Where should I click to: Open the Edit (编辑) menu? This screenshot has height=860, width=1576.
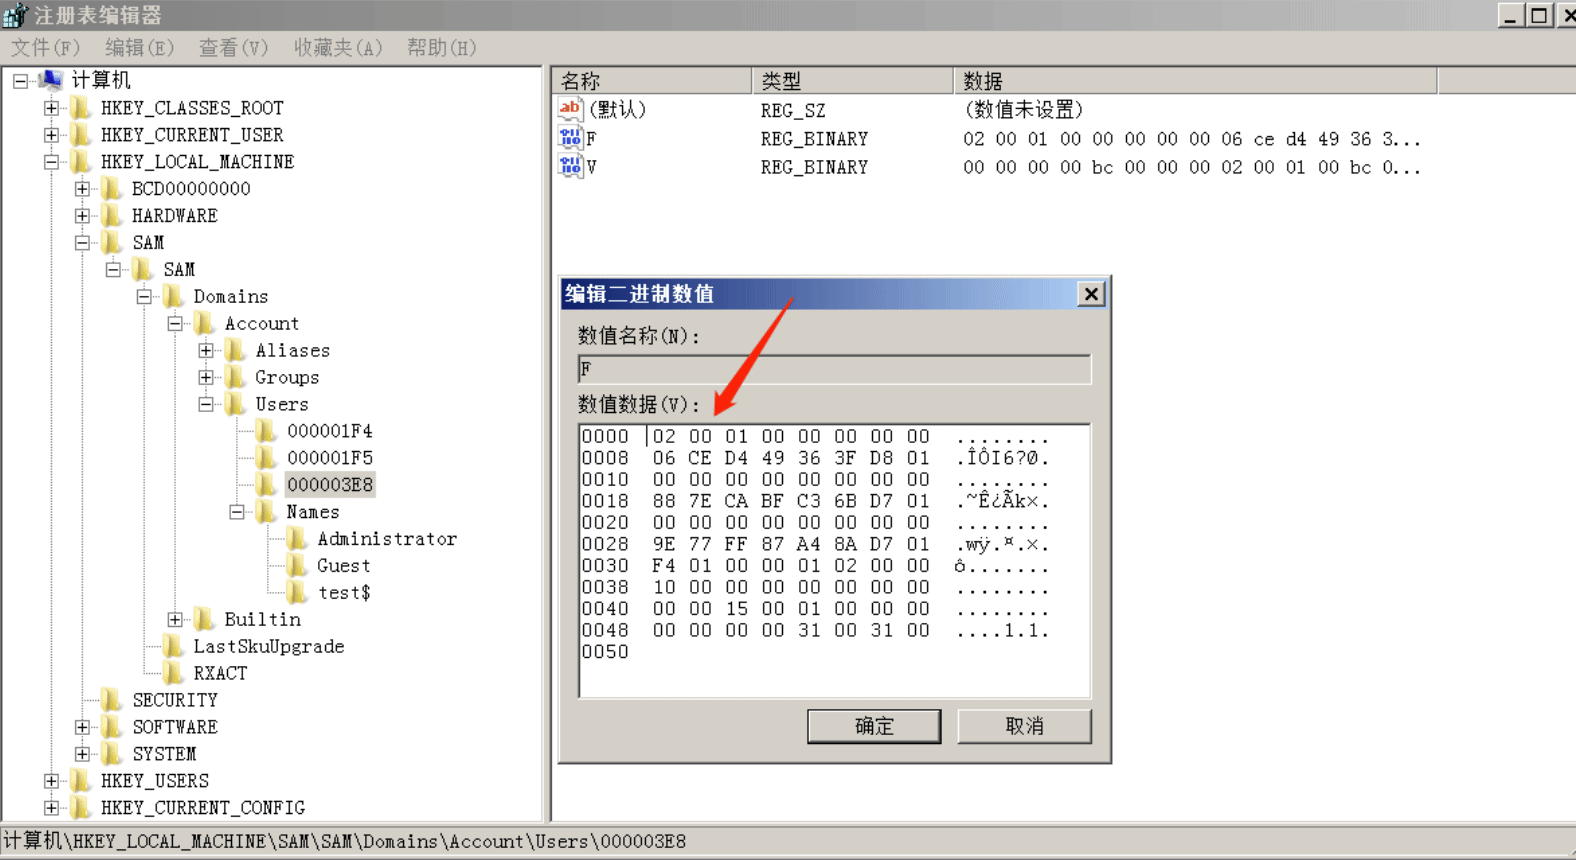140,47
